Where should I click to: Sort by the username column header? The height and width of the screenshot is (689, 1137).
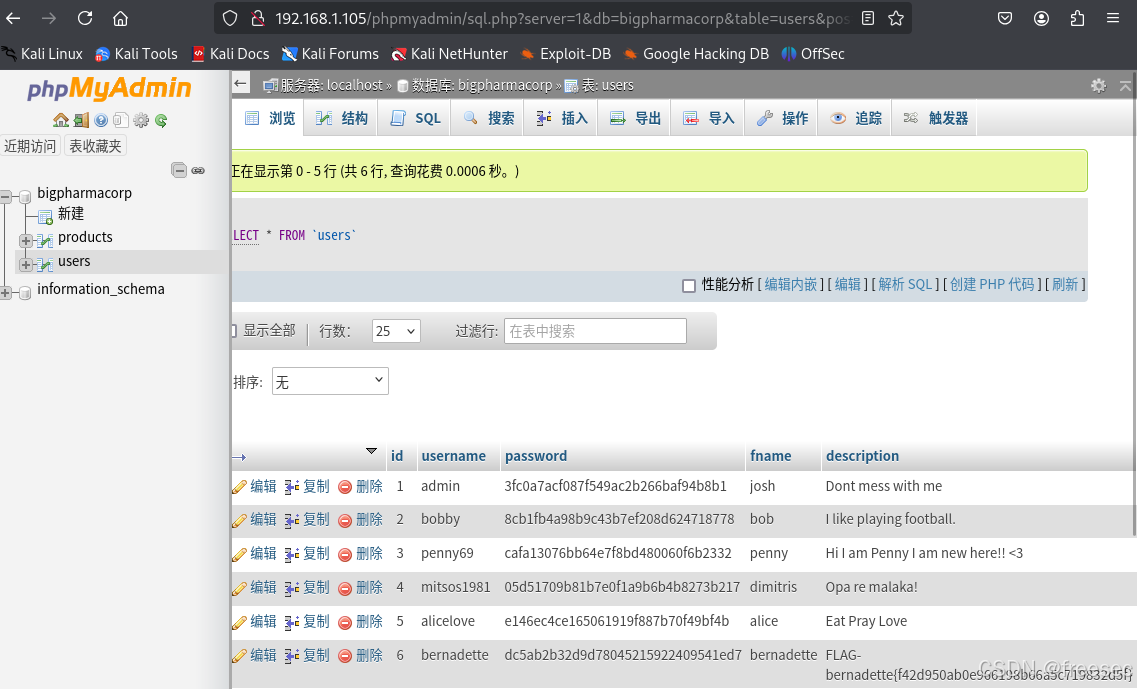453,456
